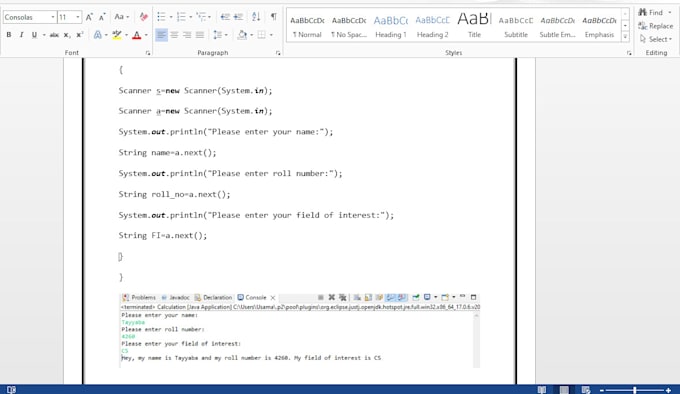680x394 pixels.
Task: Apply the Normal style
Action: click(x=307, y=26)
